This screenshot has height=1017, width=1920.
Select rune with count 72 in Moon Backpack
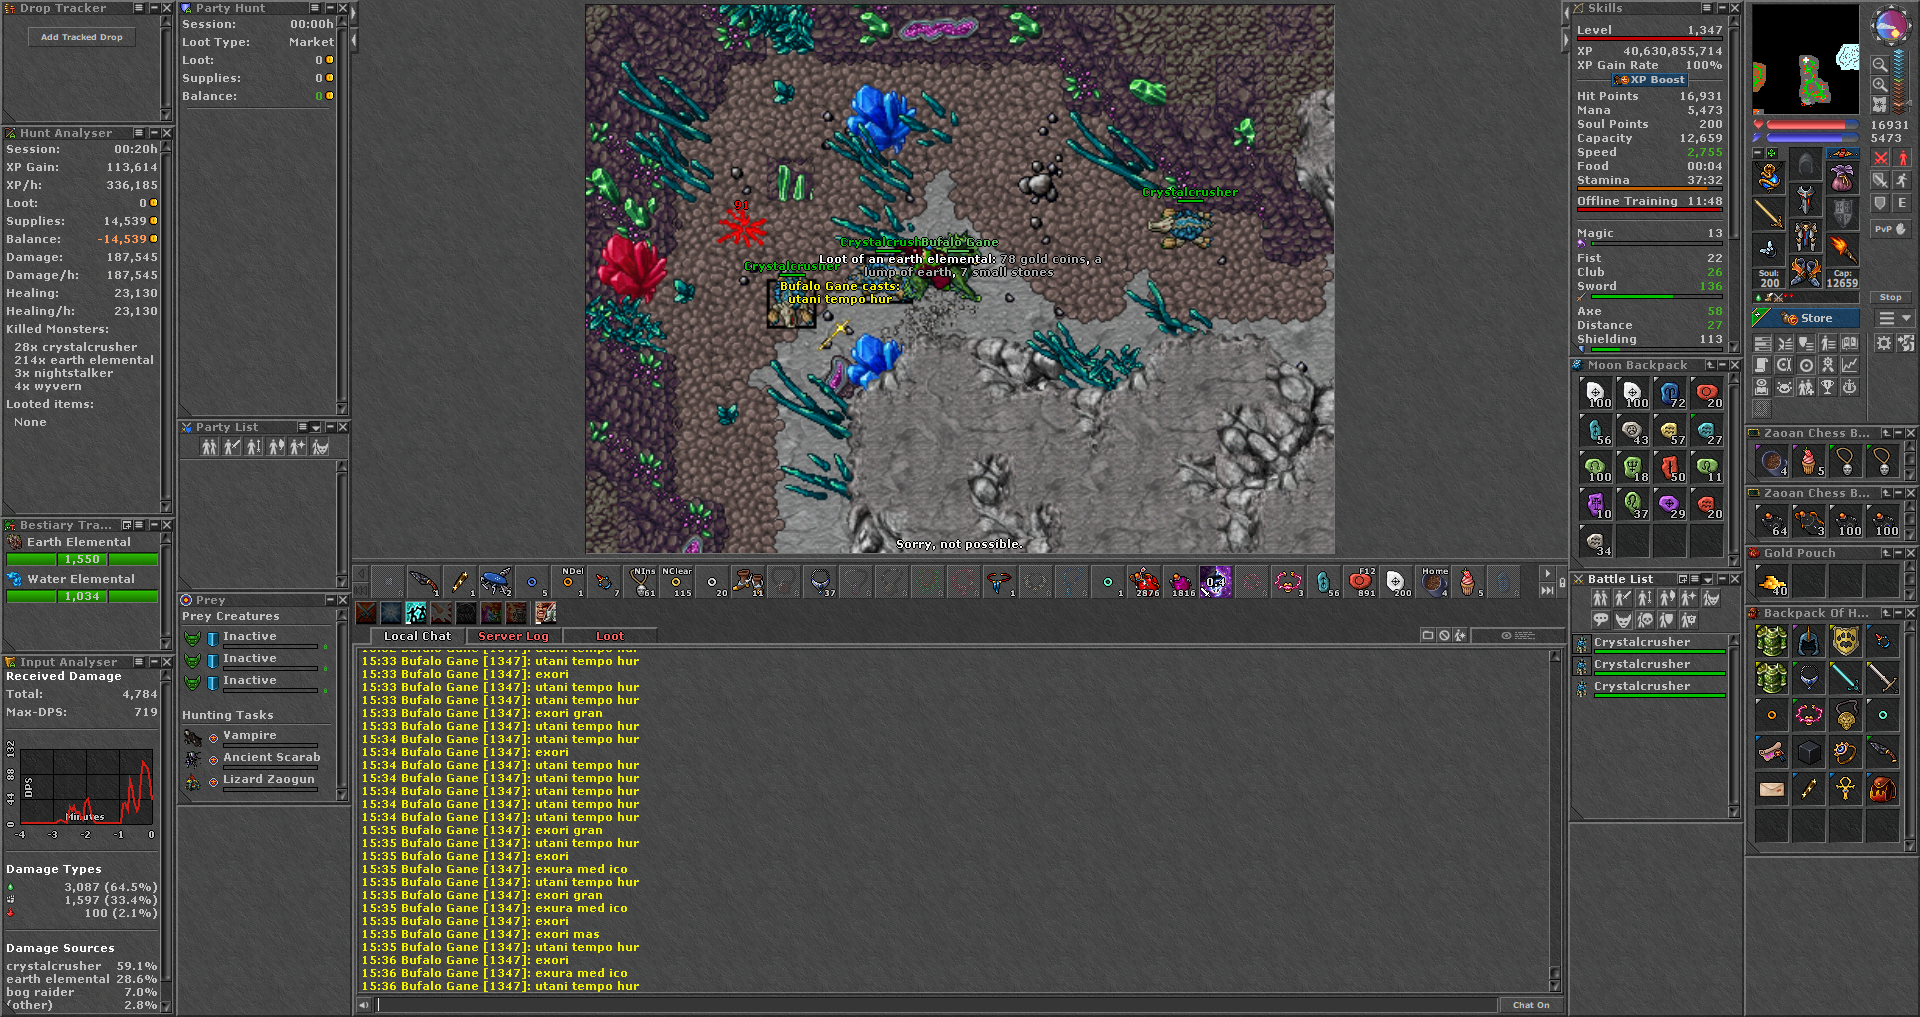1670,393
